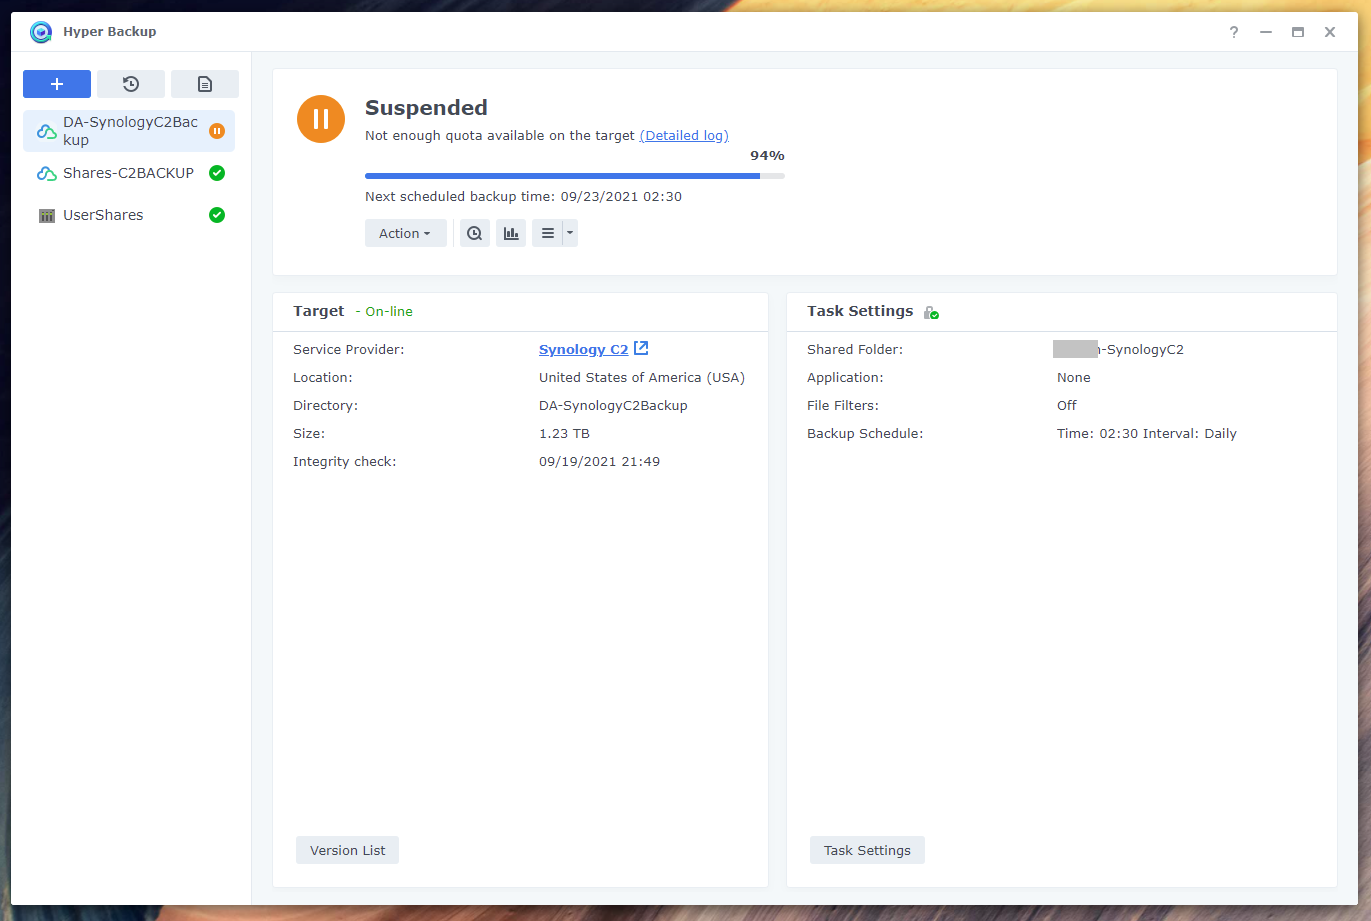1371x921 pixels.
Task: Click directory value DA-SynologyC2Backup
Action: [x=613, y=405]
